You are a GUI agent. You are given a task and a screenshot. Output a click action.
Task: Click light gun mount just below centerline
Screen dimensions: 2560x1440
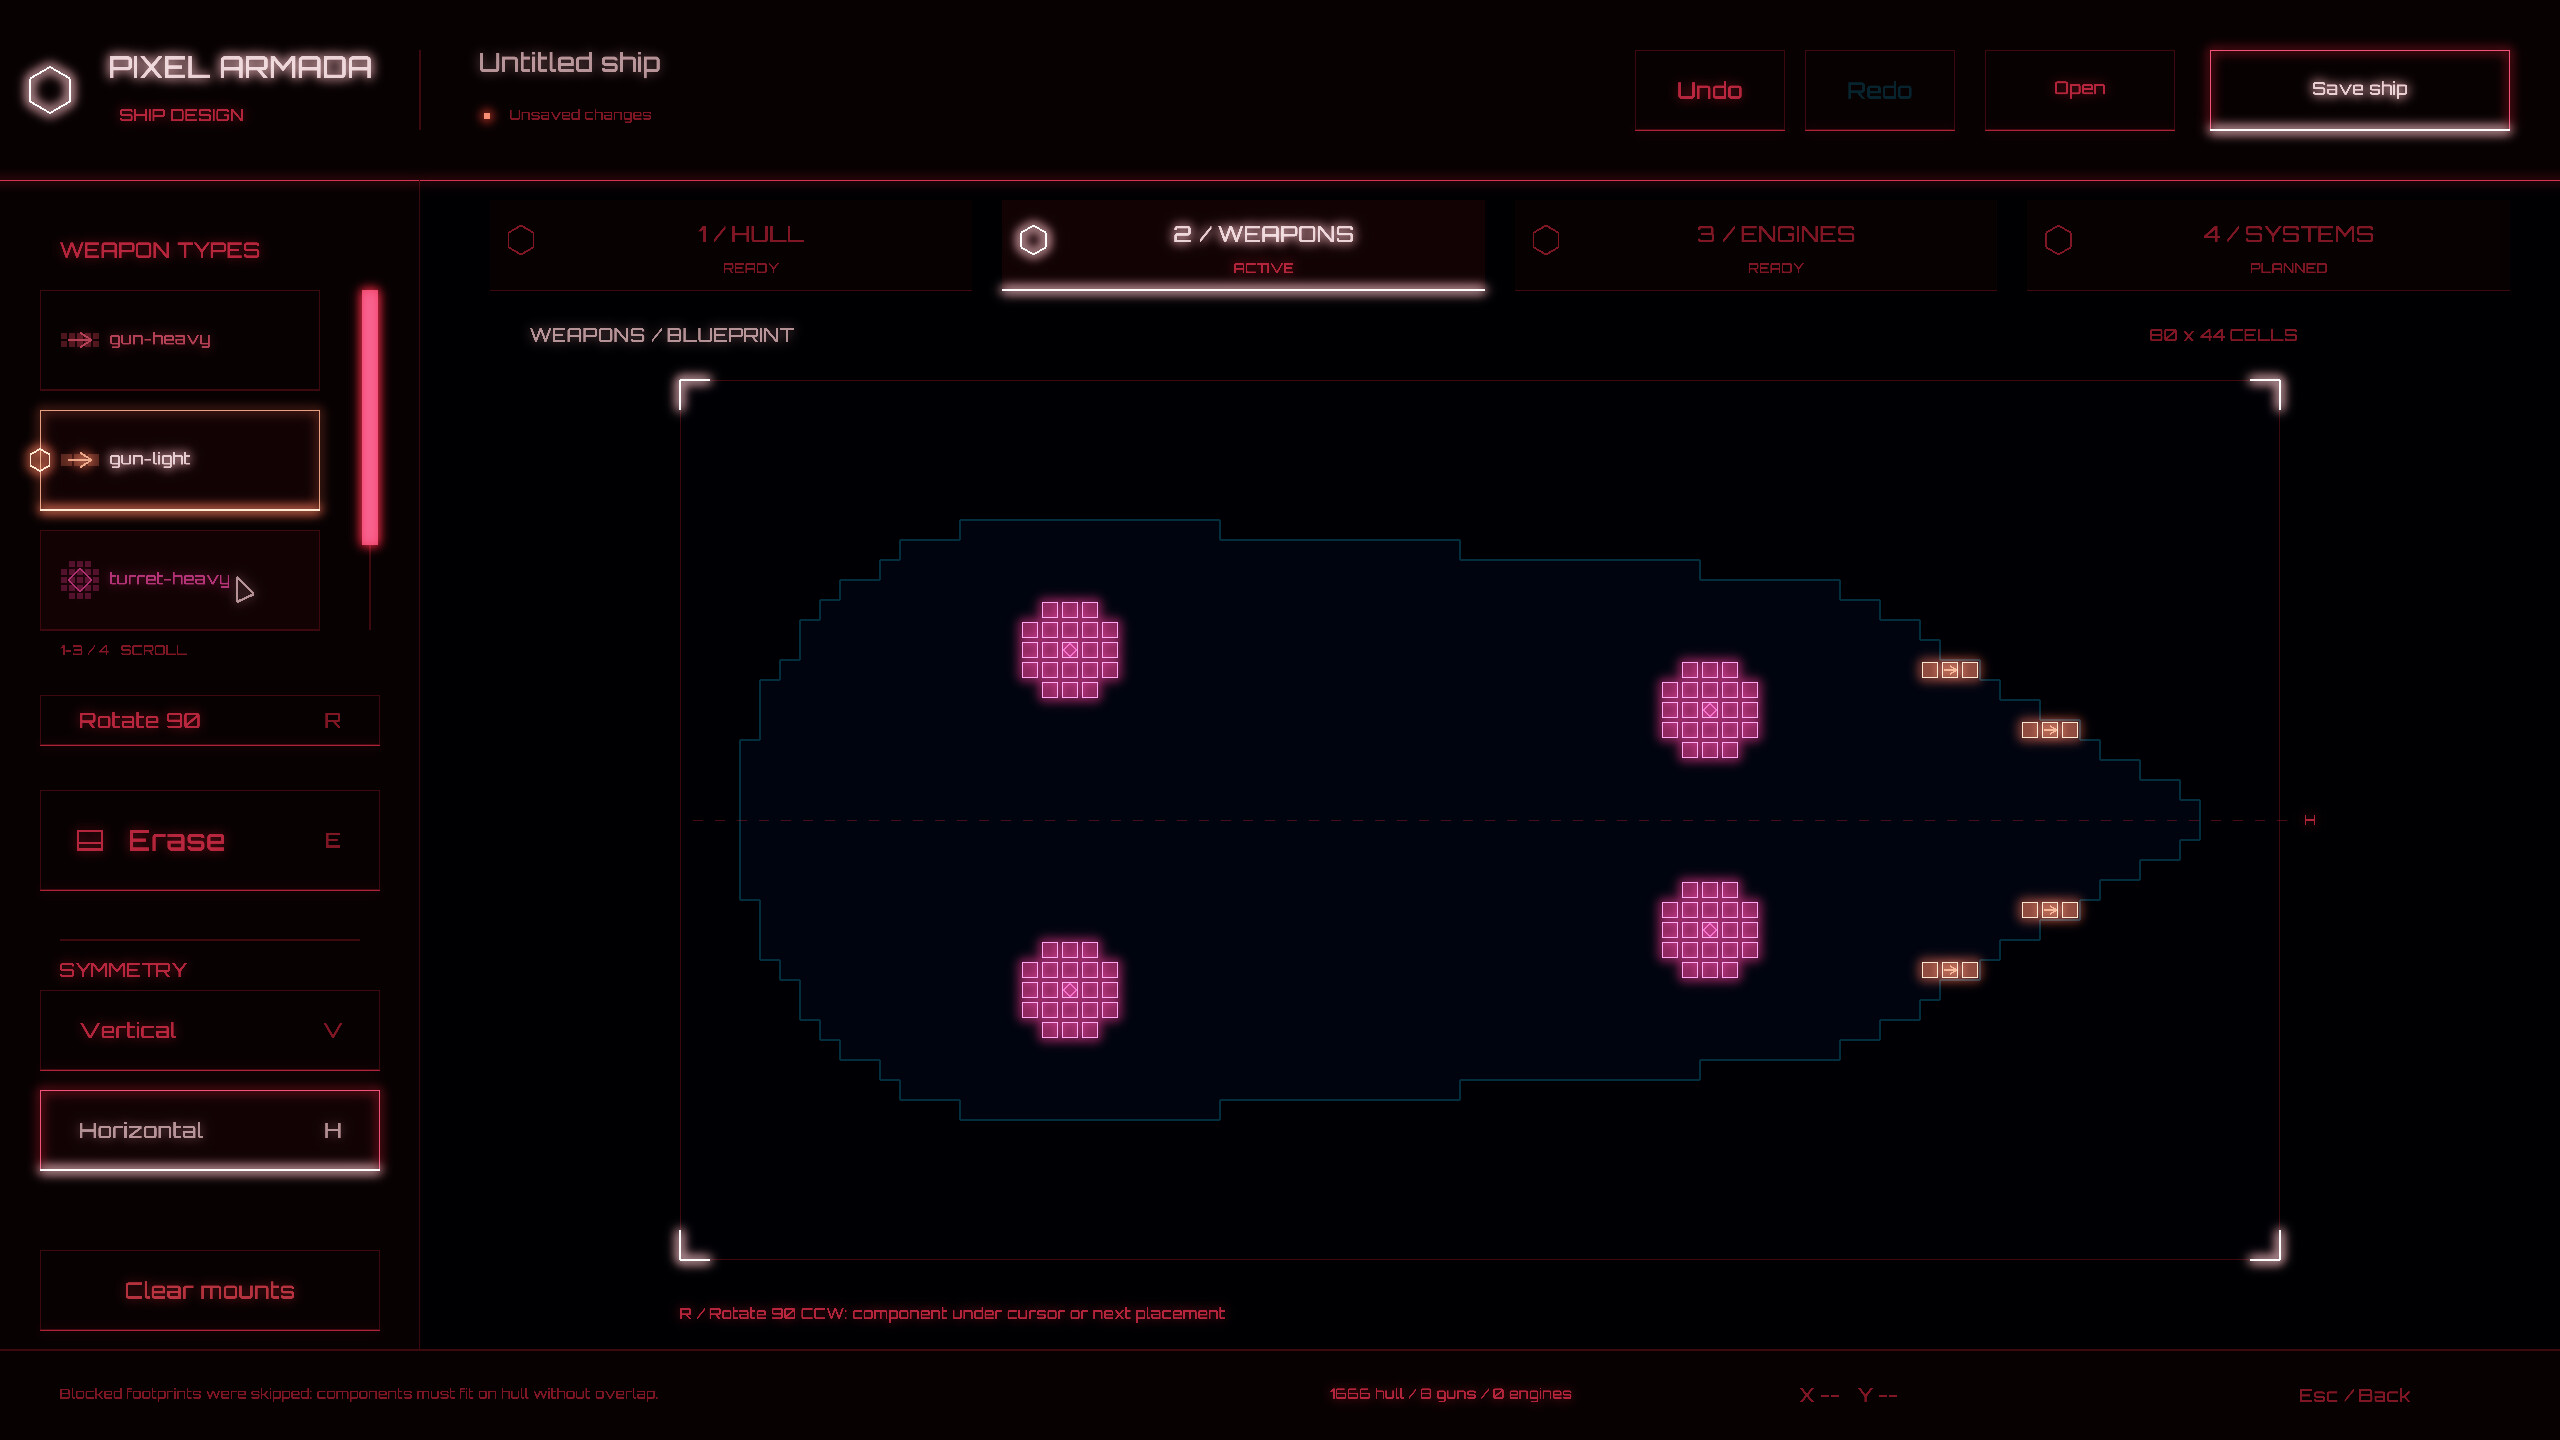tap(2050, 910)
